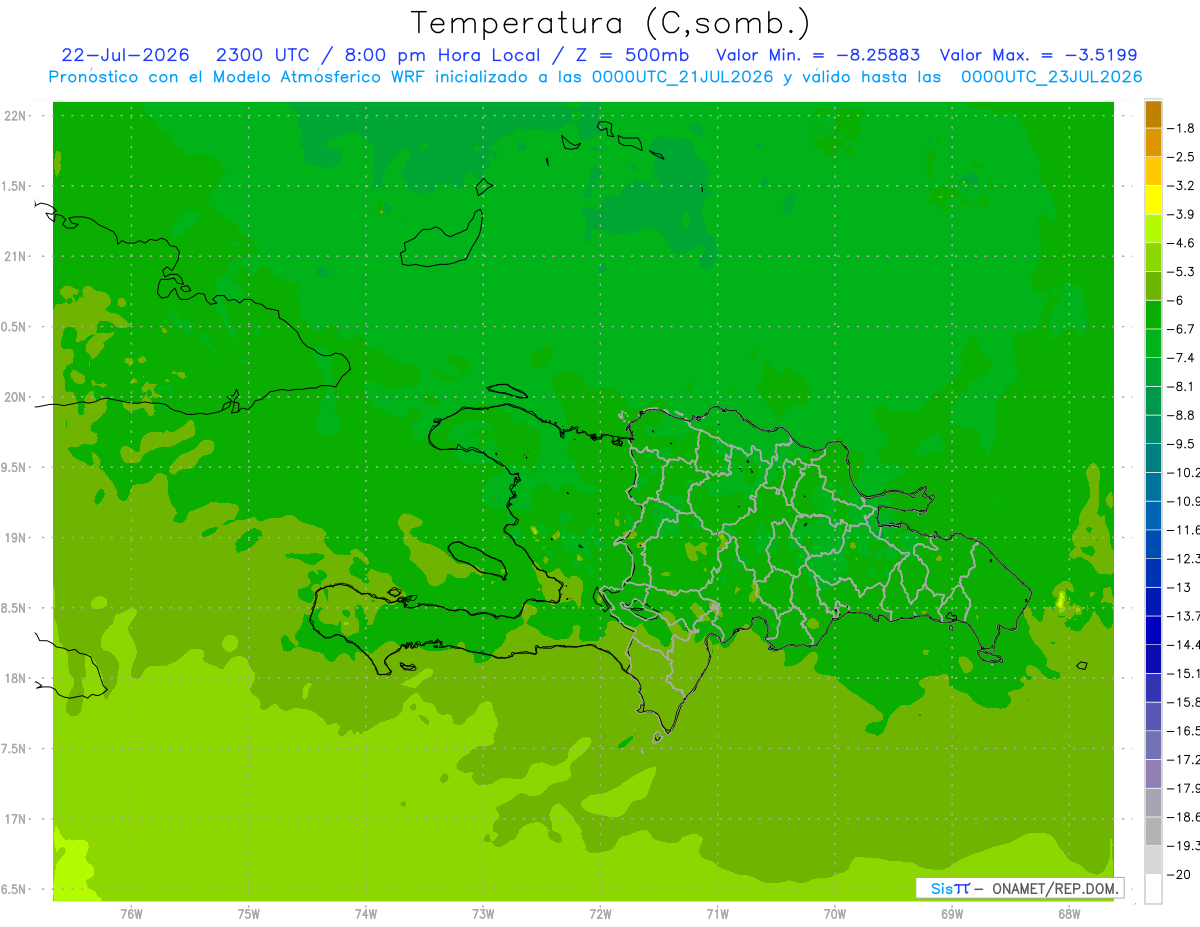Click the '70W' longitude label

point(835,914)
